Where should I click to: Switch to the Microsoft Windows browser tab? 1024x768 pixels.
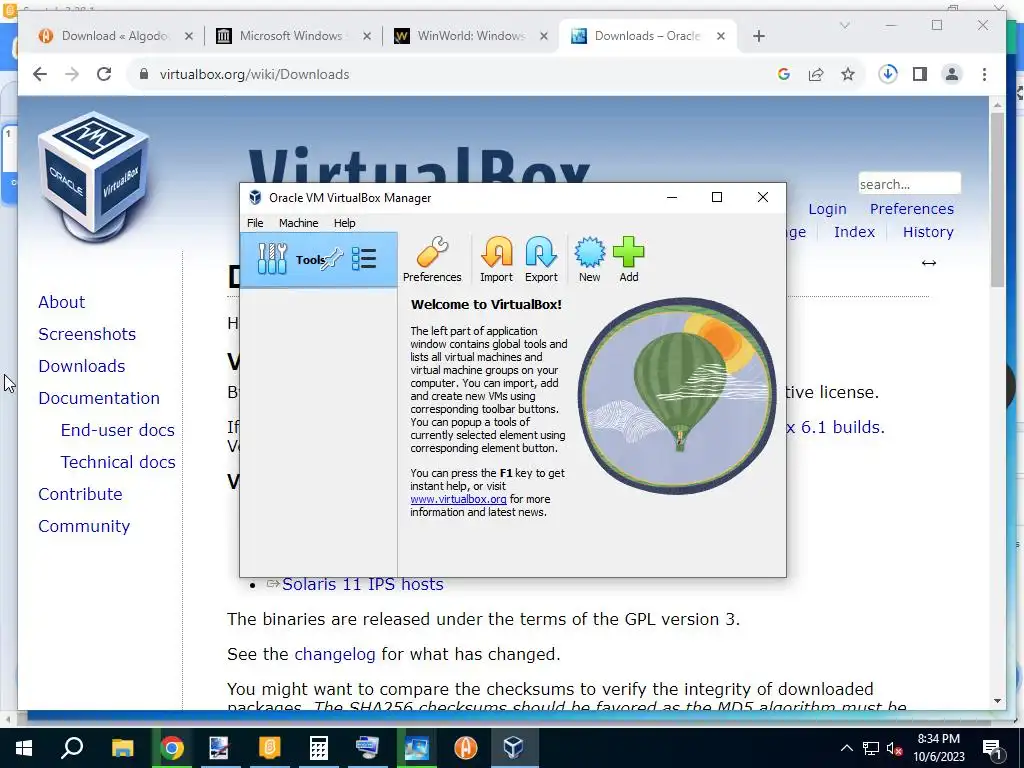click(293, 36)
